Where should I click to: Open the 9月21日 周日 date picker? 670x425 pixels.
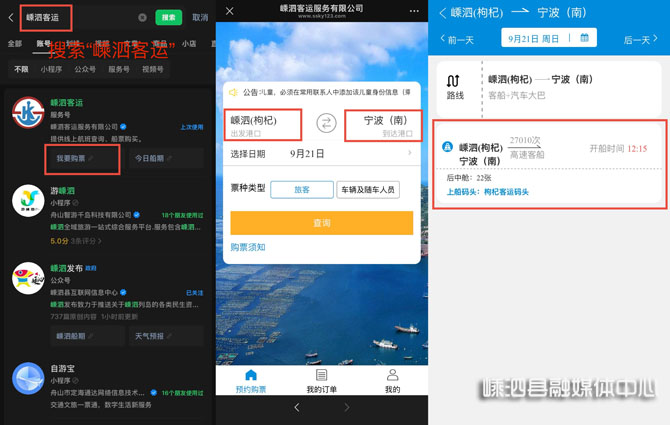549,38
